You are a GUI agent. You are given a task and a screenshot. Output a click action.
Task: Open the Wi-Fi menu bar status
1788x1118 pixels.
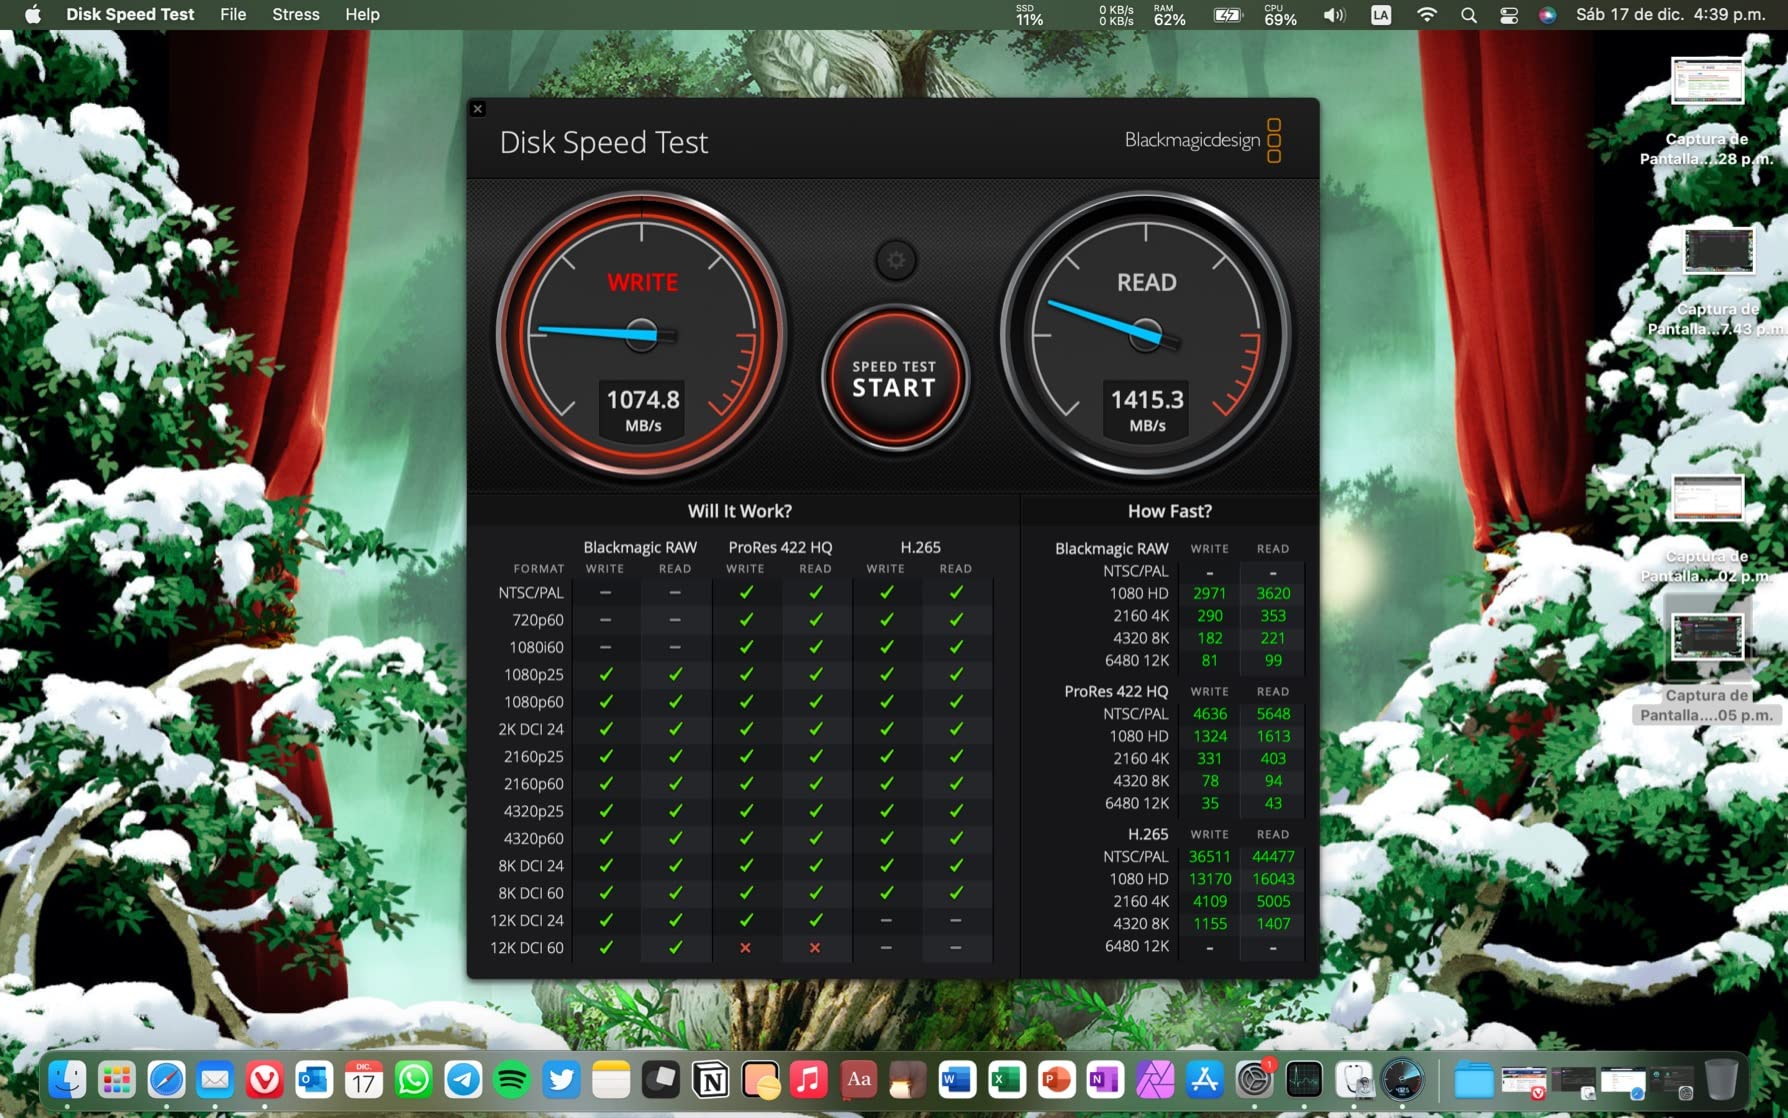[1427, 14]
